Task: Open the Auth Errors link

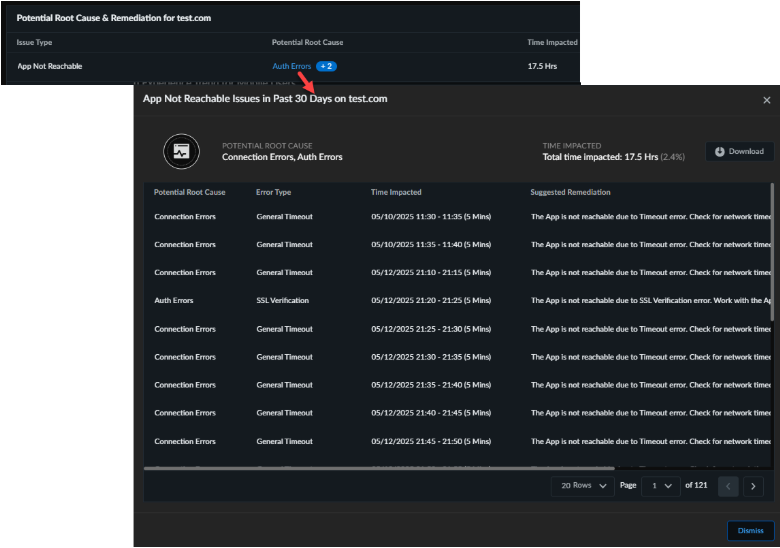Action: [291, 66]
